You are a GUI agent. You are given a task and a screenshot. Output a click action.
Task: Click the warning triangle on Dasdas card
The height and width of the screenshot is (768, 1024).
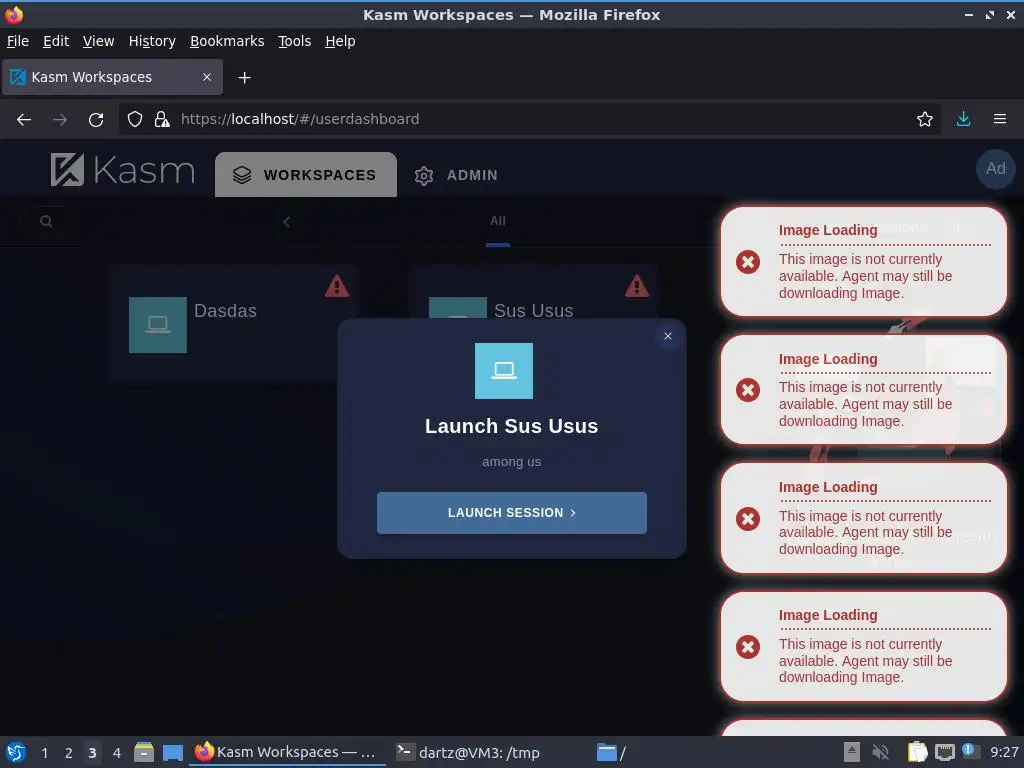[336, 286]
